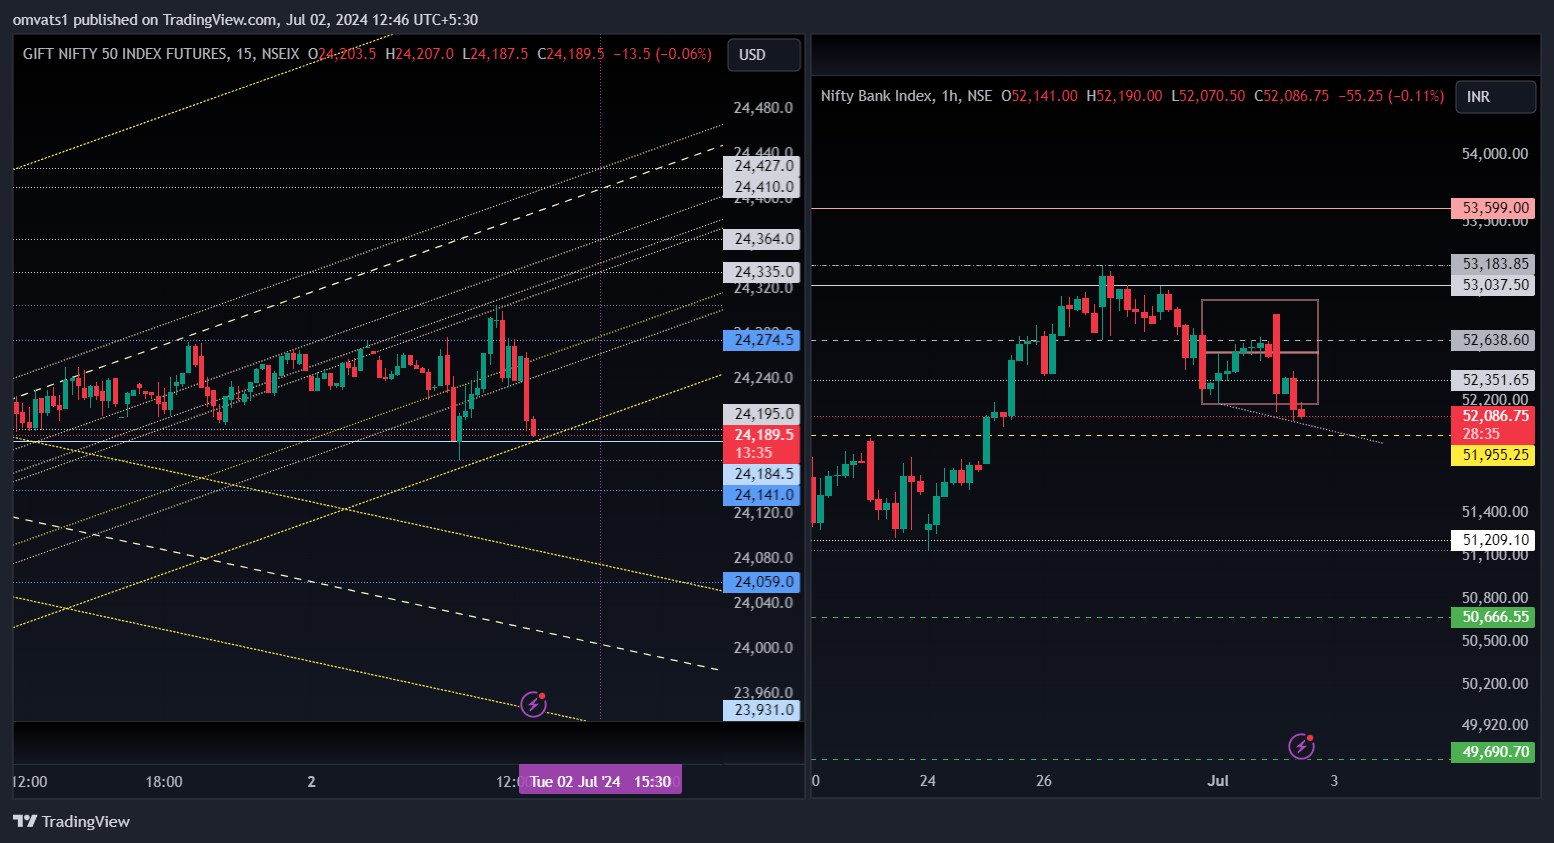This screenshot has height=843, width=1554.
Task: Click the 49,690.70 green price label
Action: point(1495,752)
